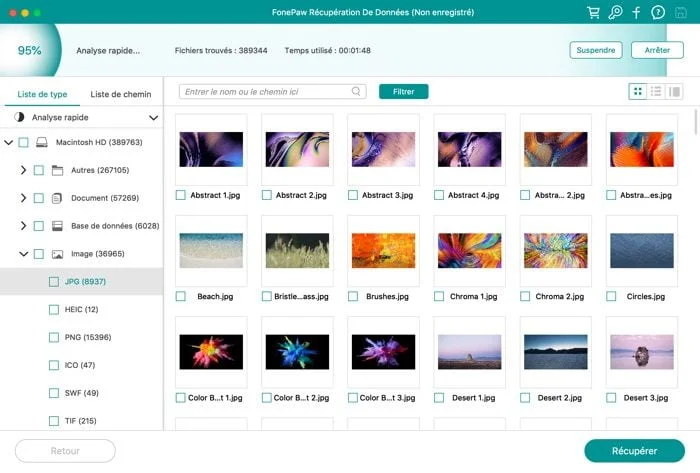Open the Analyse rapide dropdown
The image size is (700, 473).
pyautogui.click(x=153, y=118)
